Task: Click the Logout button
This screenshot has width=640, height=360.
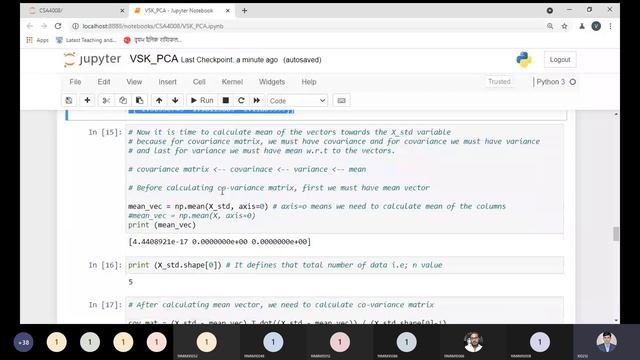Action: [x=560, y=60]
